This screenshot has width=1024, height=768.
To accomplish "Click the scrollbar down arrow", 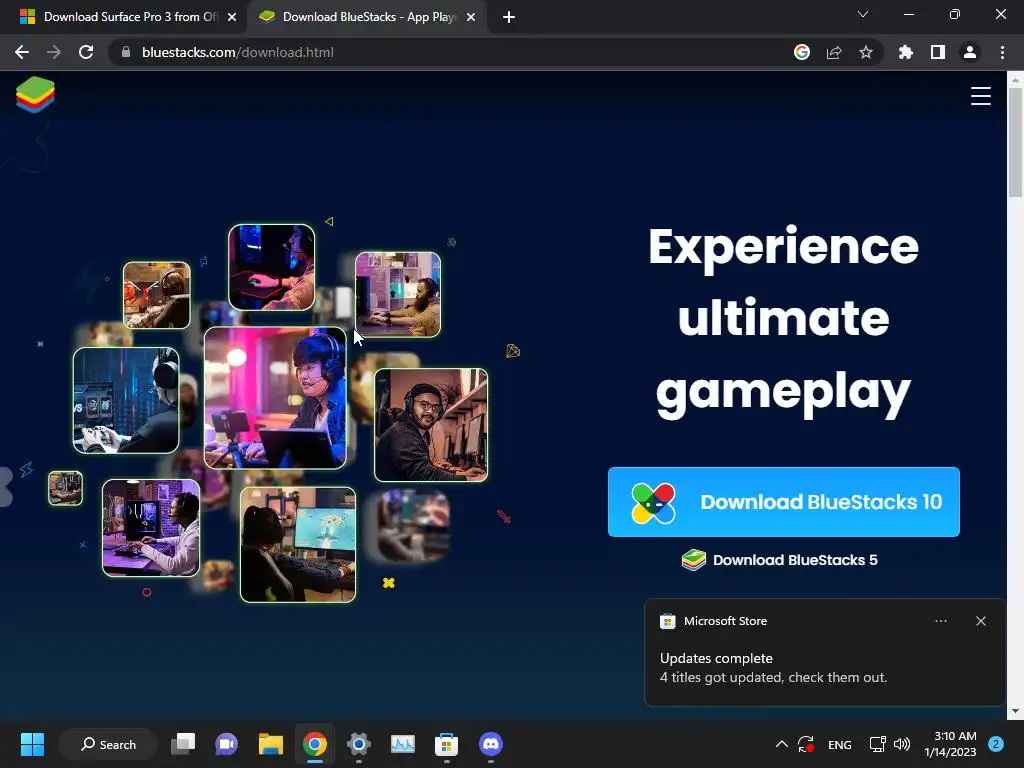I will pyautogui.click(x=1015, y=711).
